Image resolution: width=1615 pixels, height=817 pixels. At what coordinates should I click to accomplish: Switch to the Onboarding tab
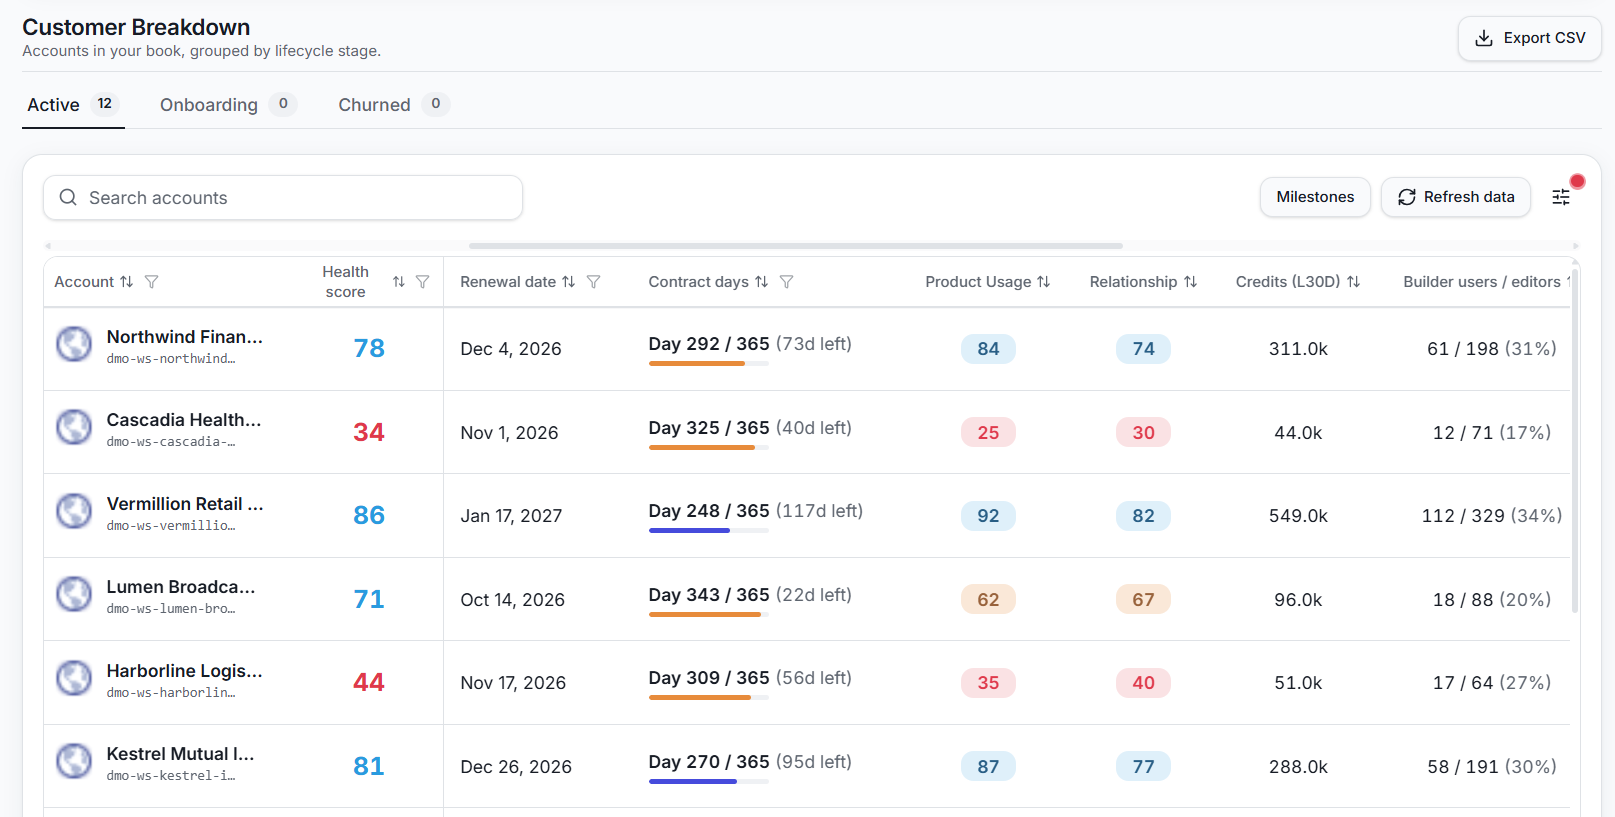point(228,105)
